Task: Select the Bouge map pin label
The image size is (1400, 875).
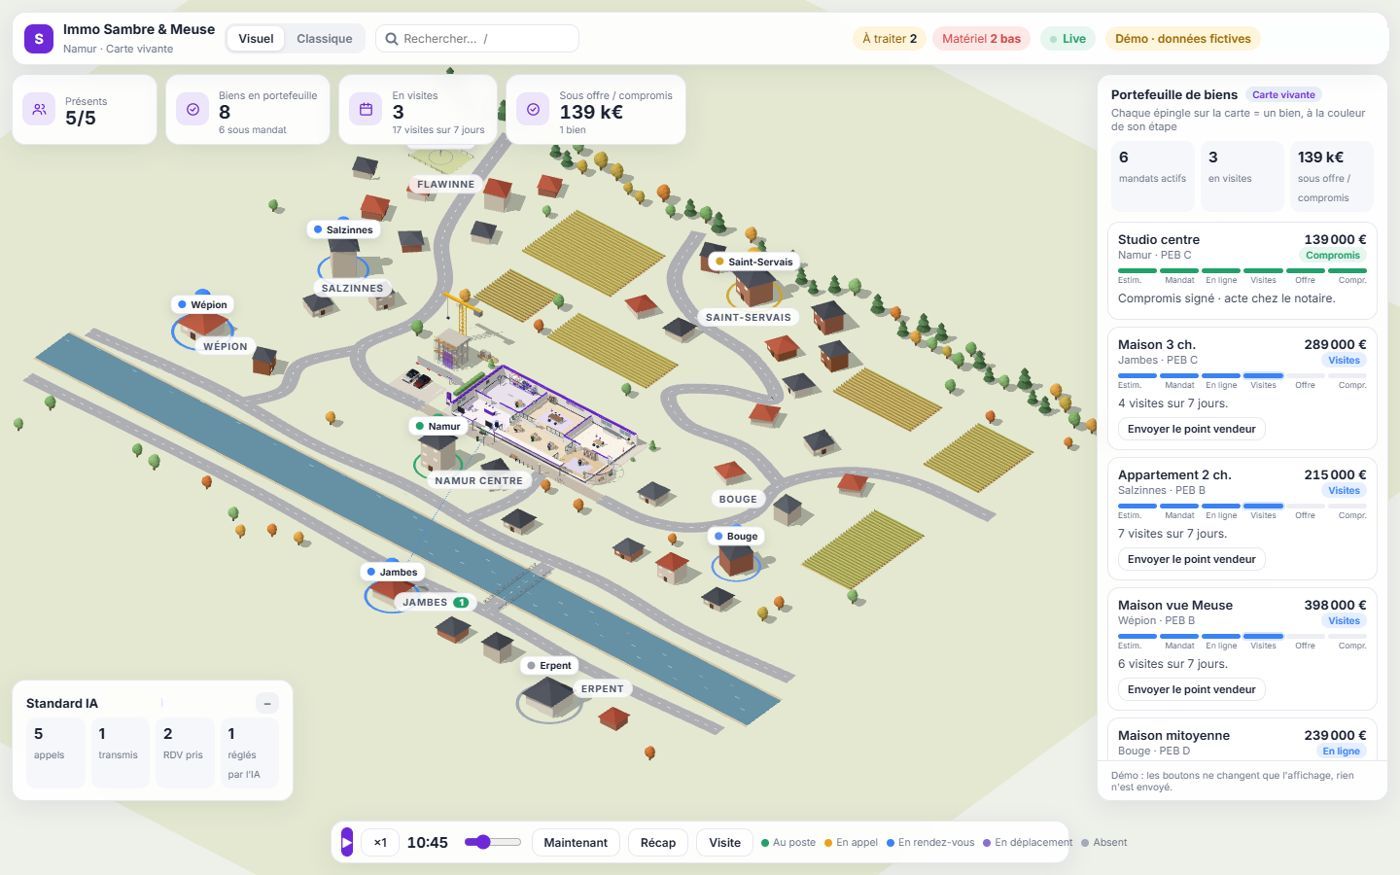Action: pos(736,536)
